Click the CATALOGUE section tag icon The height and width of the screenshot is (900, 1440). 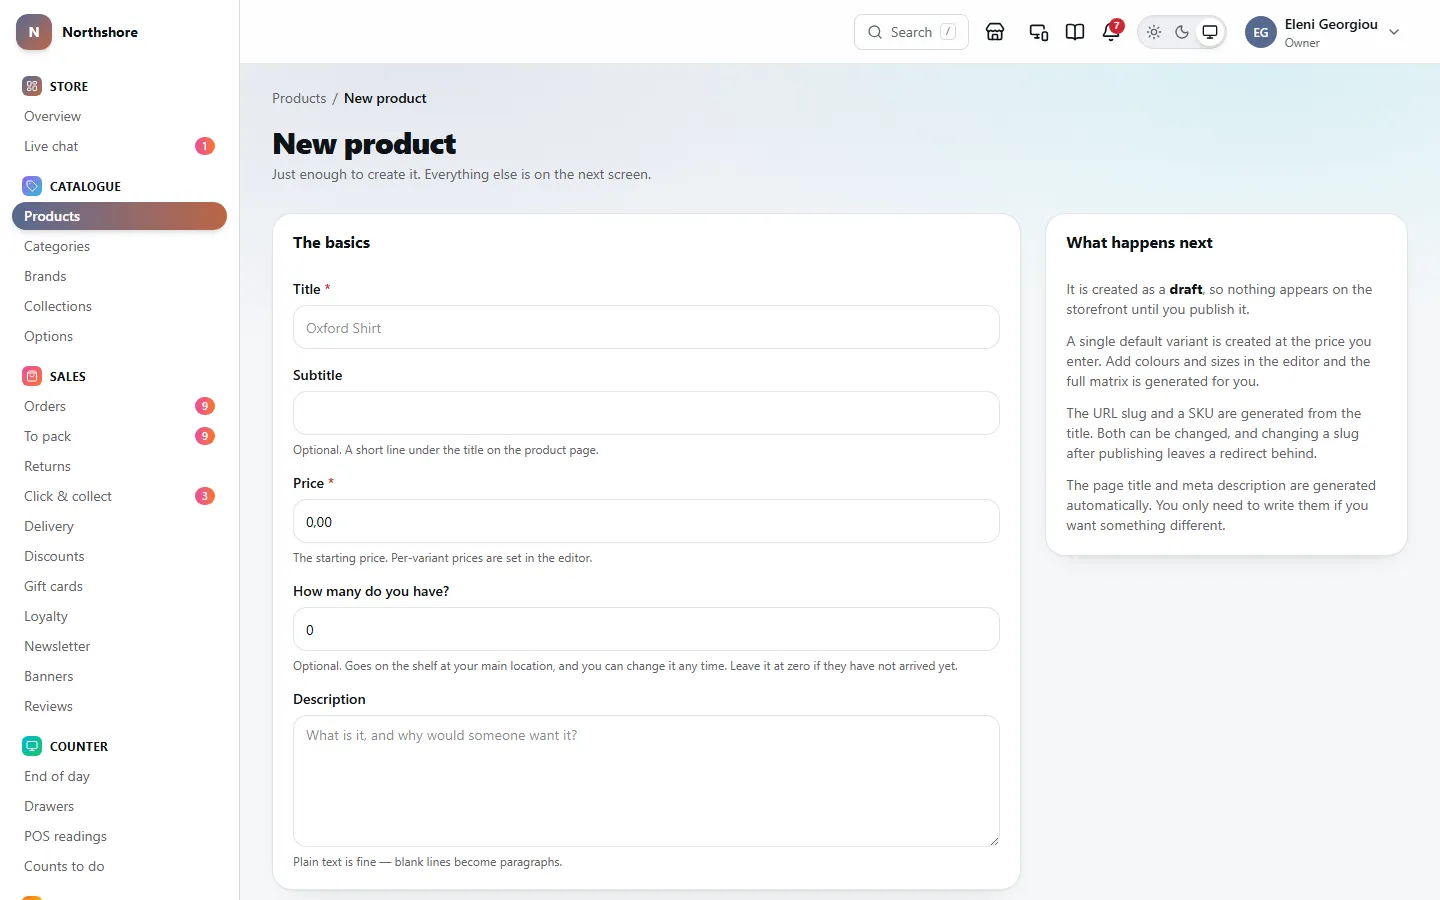(32, 186)
